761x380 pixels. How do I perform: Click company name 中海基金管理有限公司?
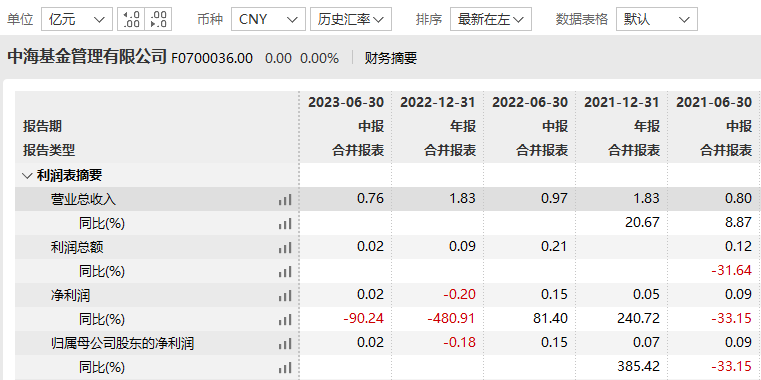(x=87, y=57)
